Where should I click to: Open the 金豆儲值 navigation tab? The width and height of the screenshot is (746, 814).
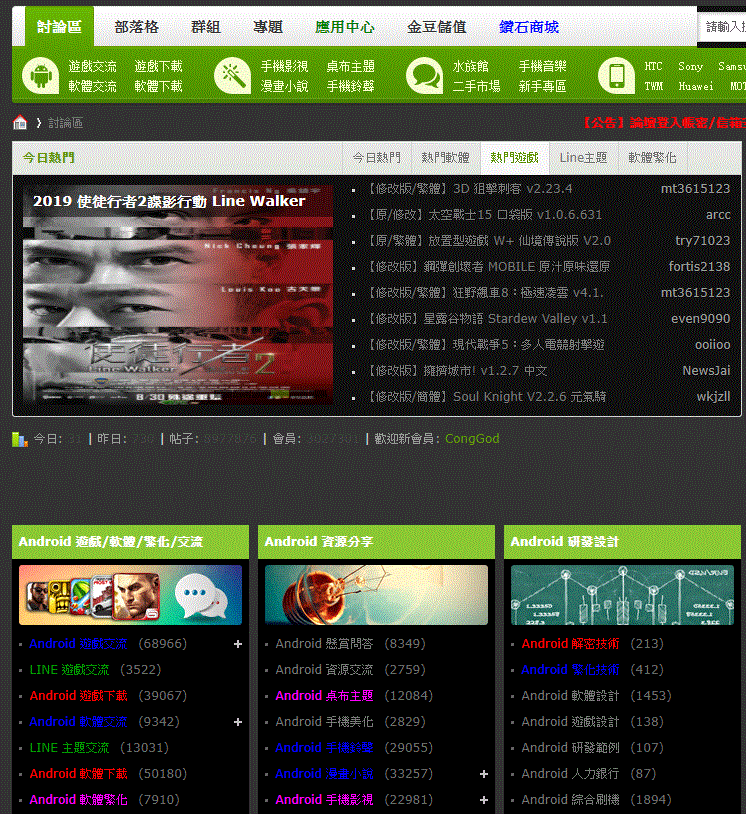437,27
